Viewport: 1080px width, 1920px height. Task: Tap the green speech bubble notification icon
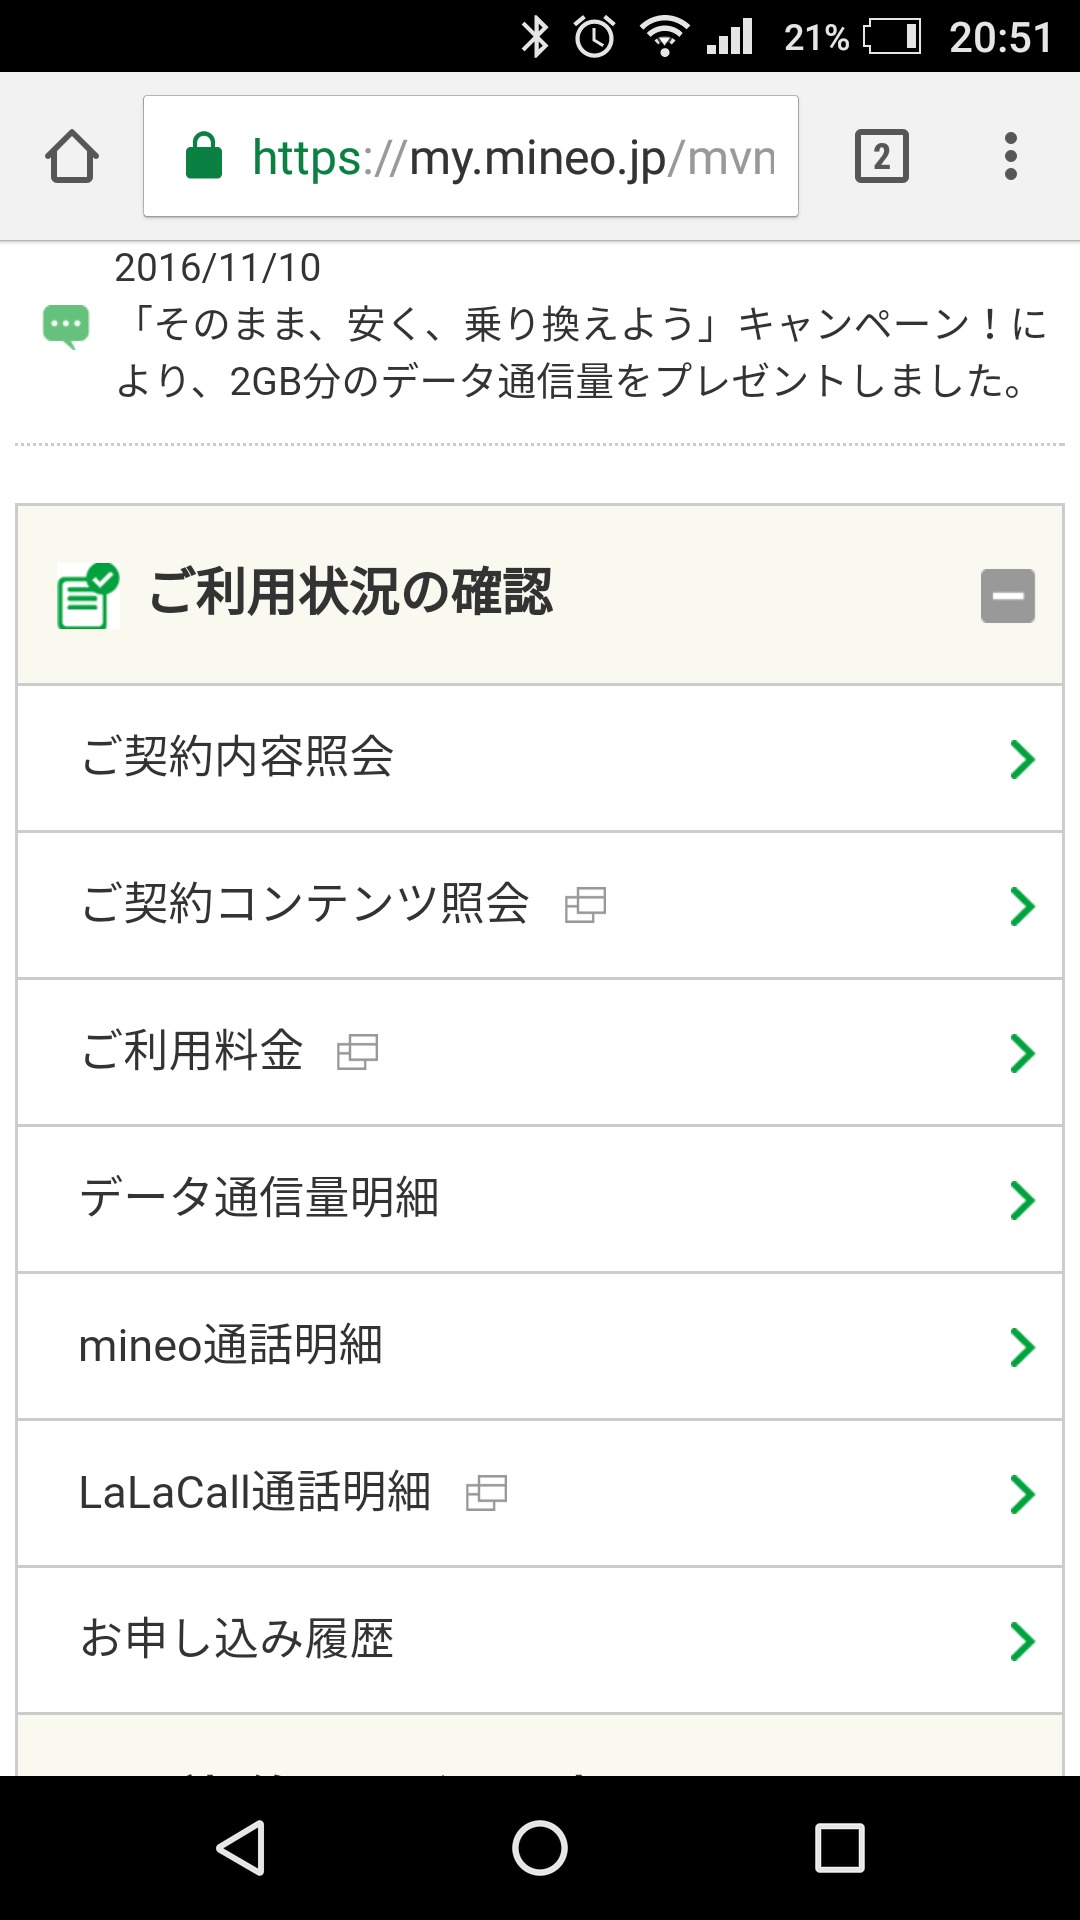pos(66,326)
